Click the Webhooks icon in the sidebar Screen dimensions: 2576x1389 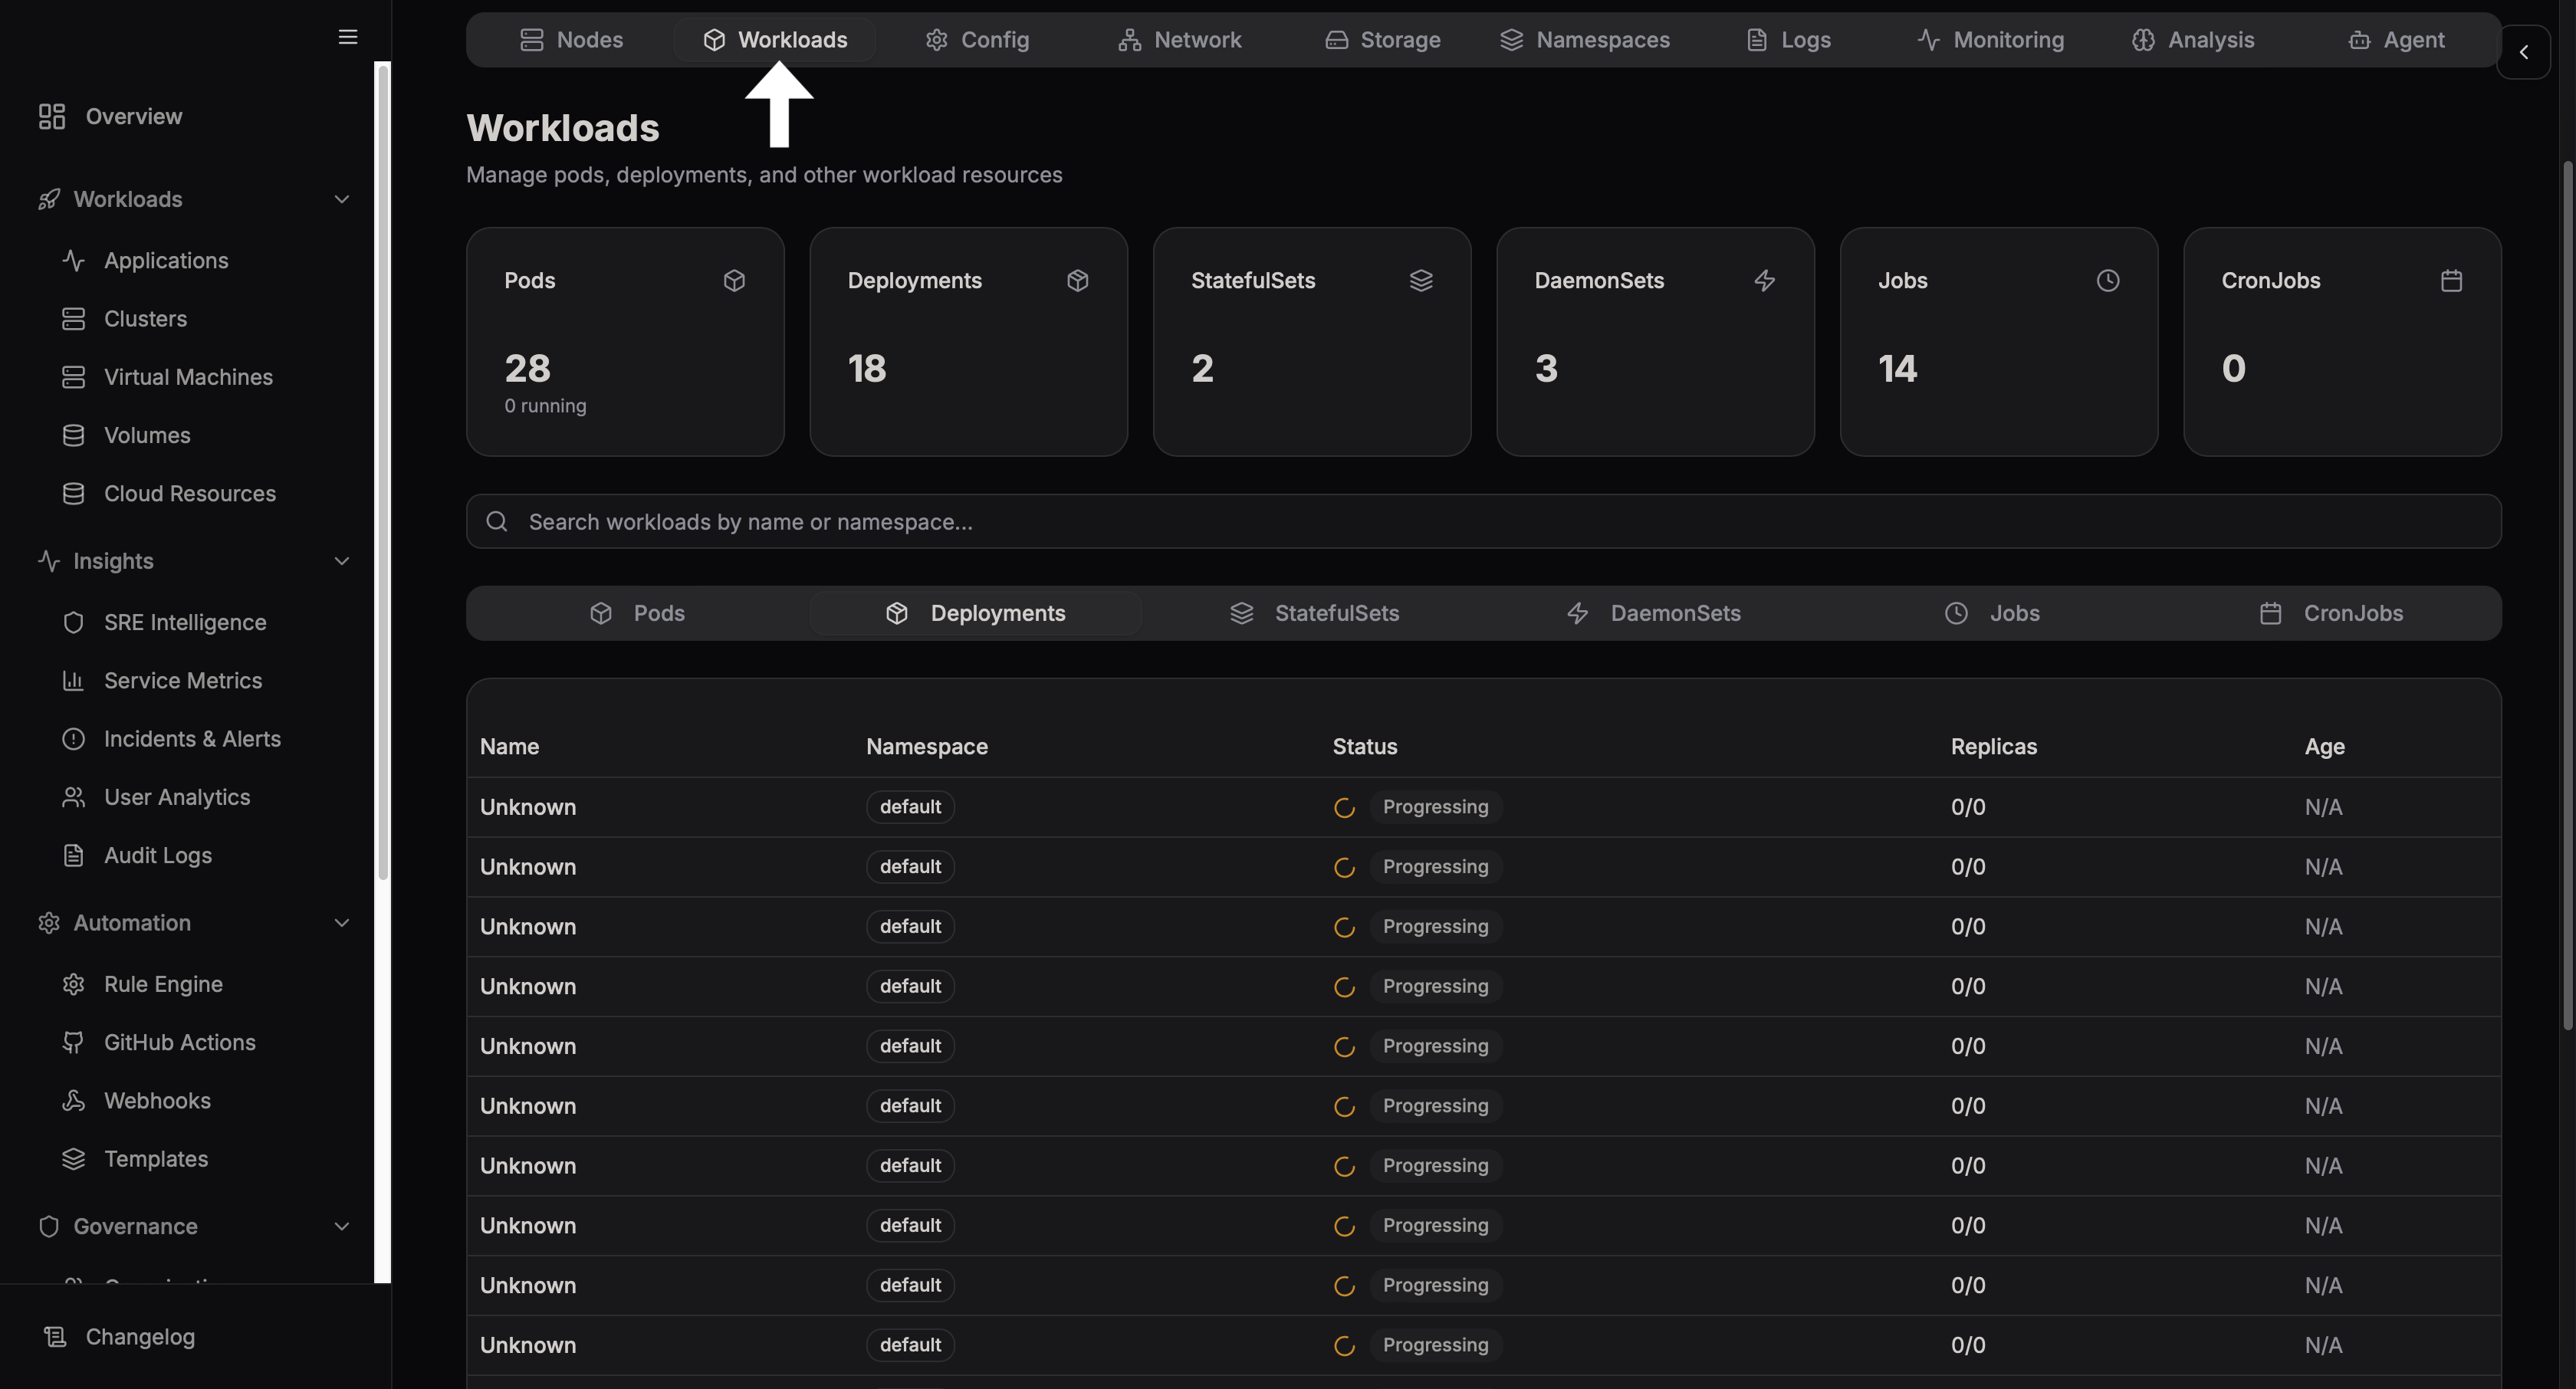click(74, 1100)
